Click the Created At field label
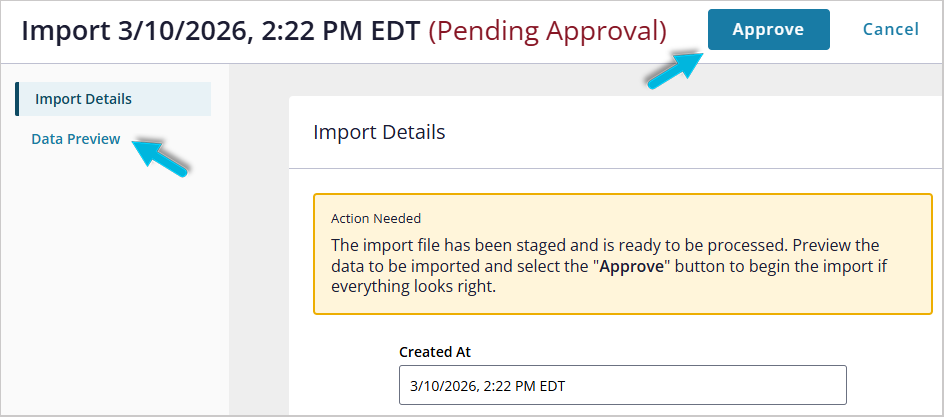Screen dimensions: 944x417 click(435, 352)
